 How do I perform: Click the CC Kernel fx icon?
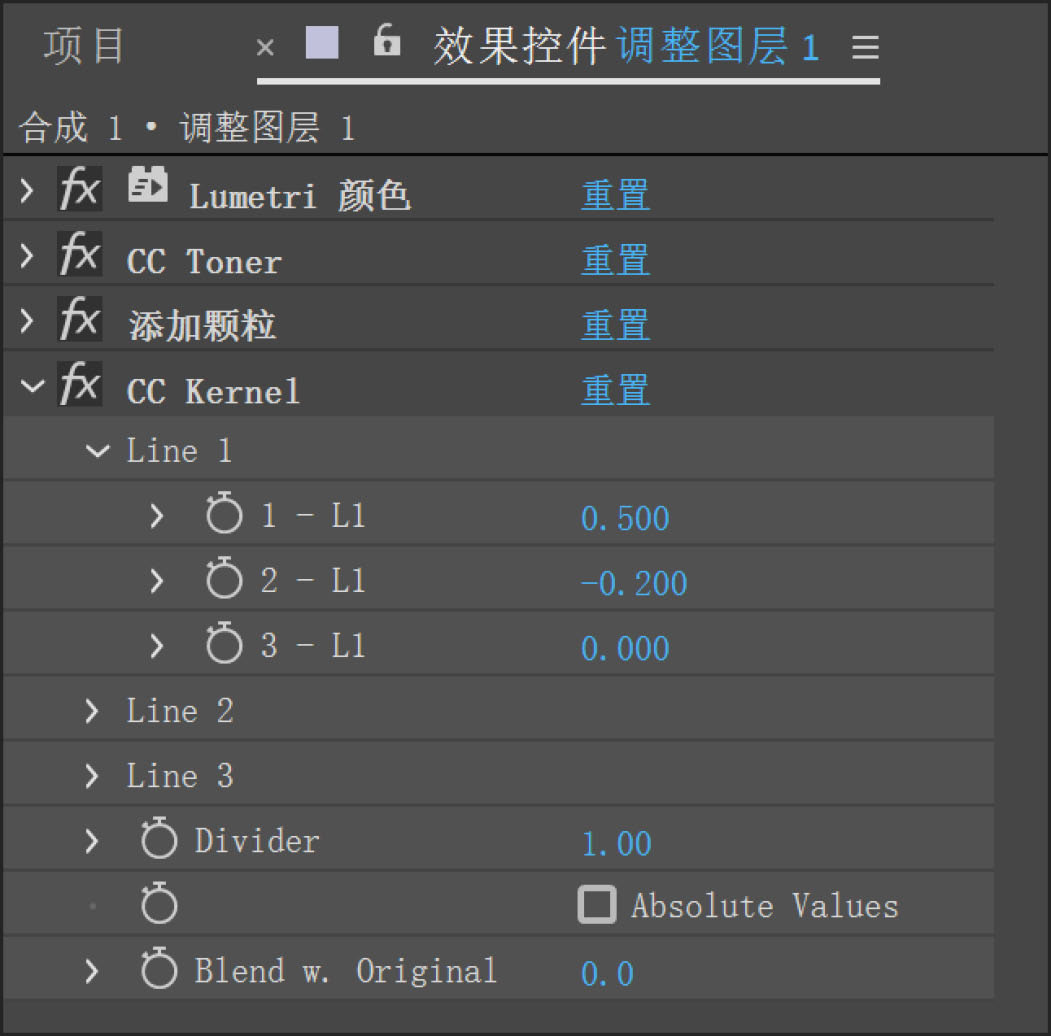click(79, 386)
